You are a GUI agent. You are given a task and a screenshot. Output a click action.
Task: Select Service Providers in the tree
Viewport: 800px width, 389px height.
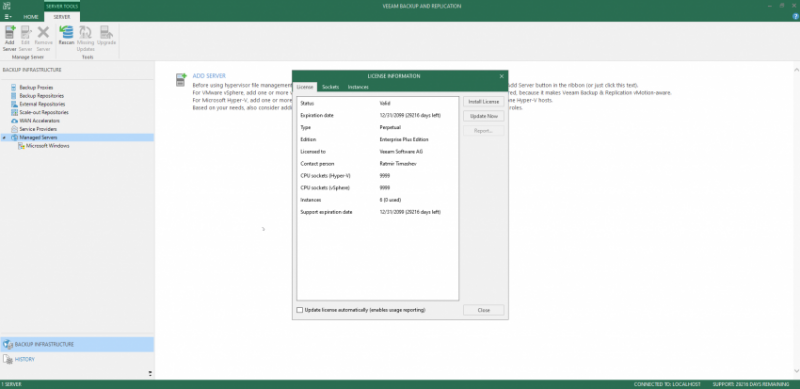(38, 129)
